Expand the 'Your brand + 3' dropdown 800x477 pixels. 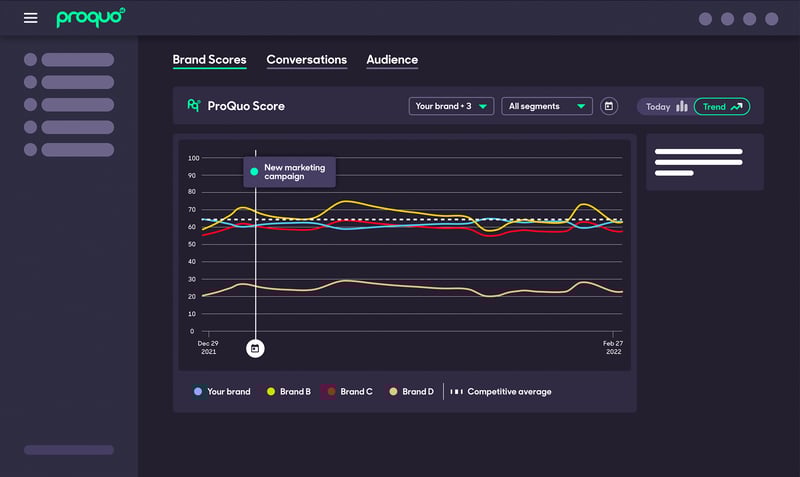point(451,106)
